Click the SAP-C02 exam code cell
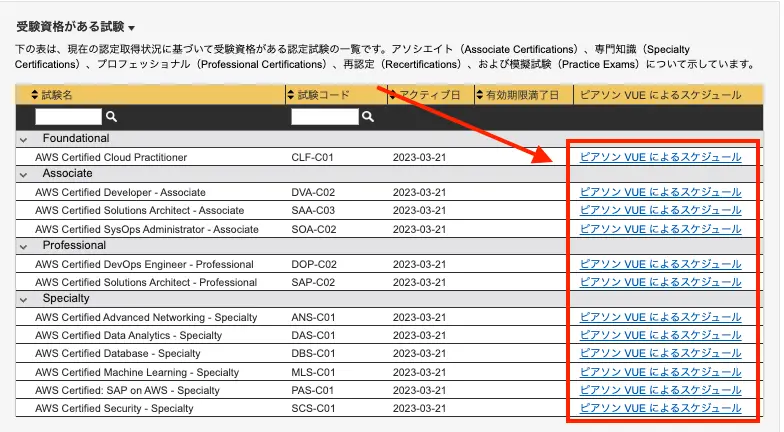 pyautogui.click(x=313, y=282)
